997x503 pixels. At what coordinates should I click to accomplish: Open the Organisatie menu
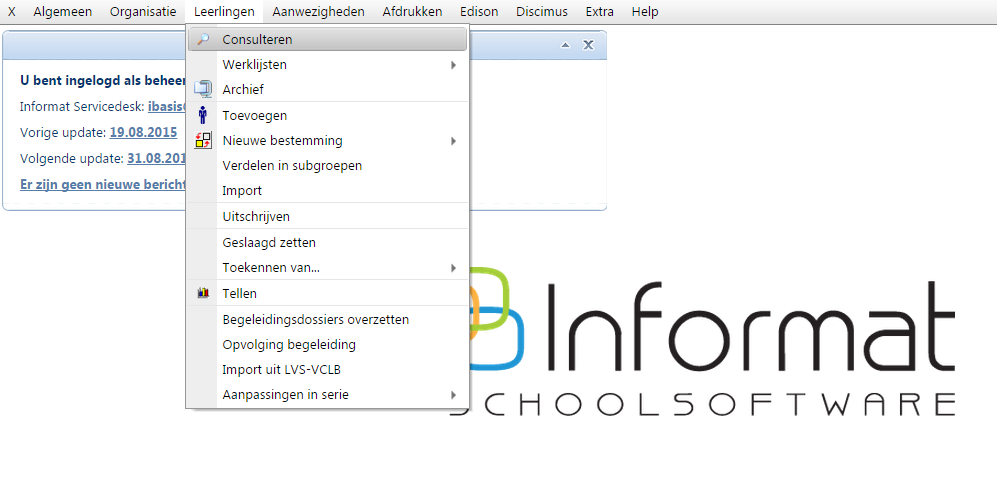coord(143,11)
